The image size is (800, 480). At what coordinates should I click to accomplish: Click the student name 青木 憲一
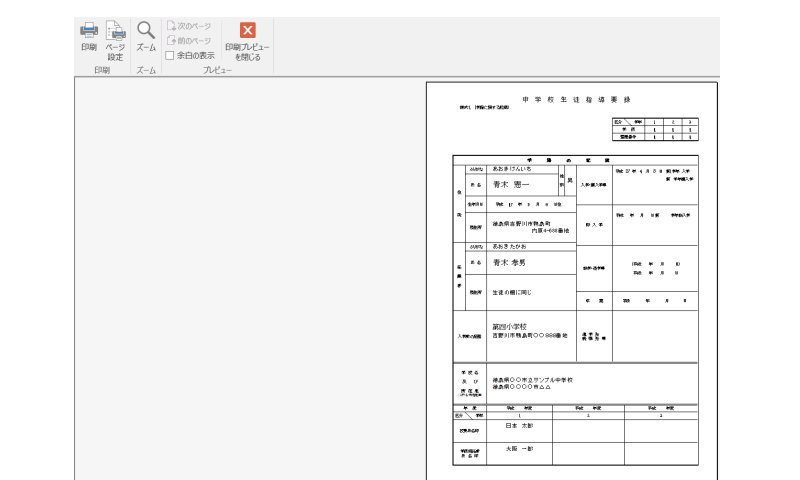(x=511, y=185)
